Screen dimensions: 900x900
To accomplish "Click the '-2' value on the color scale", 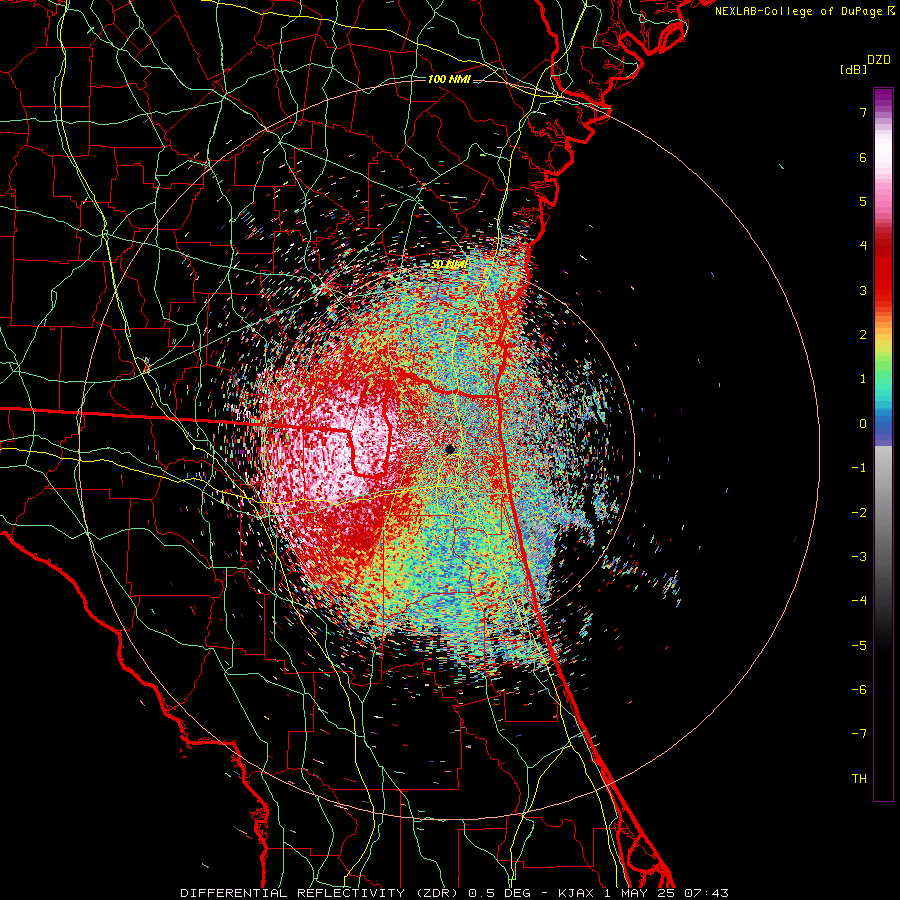I will (859, 513).
